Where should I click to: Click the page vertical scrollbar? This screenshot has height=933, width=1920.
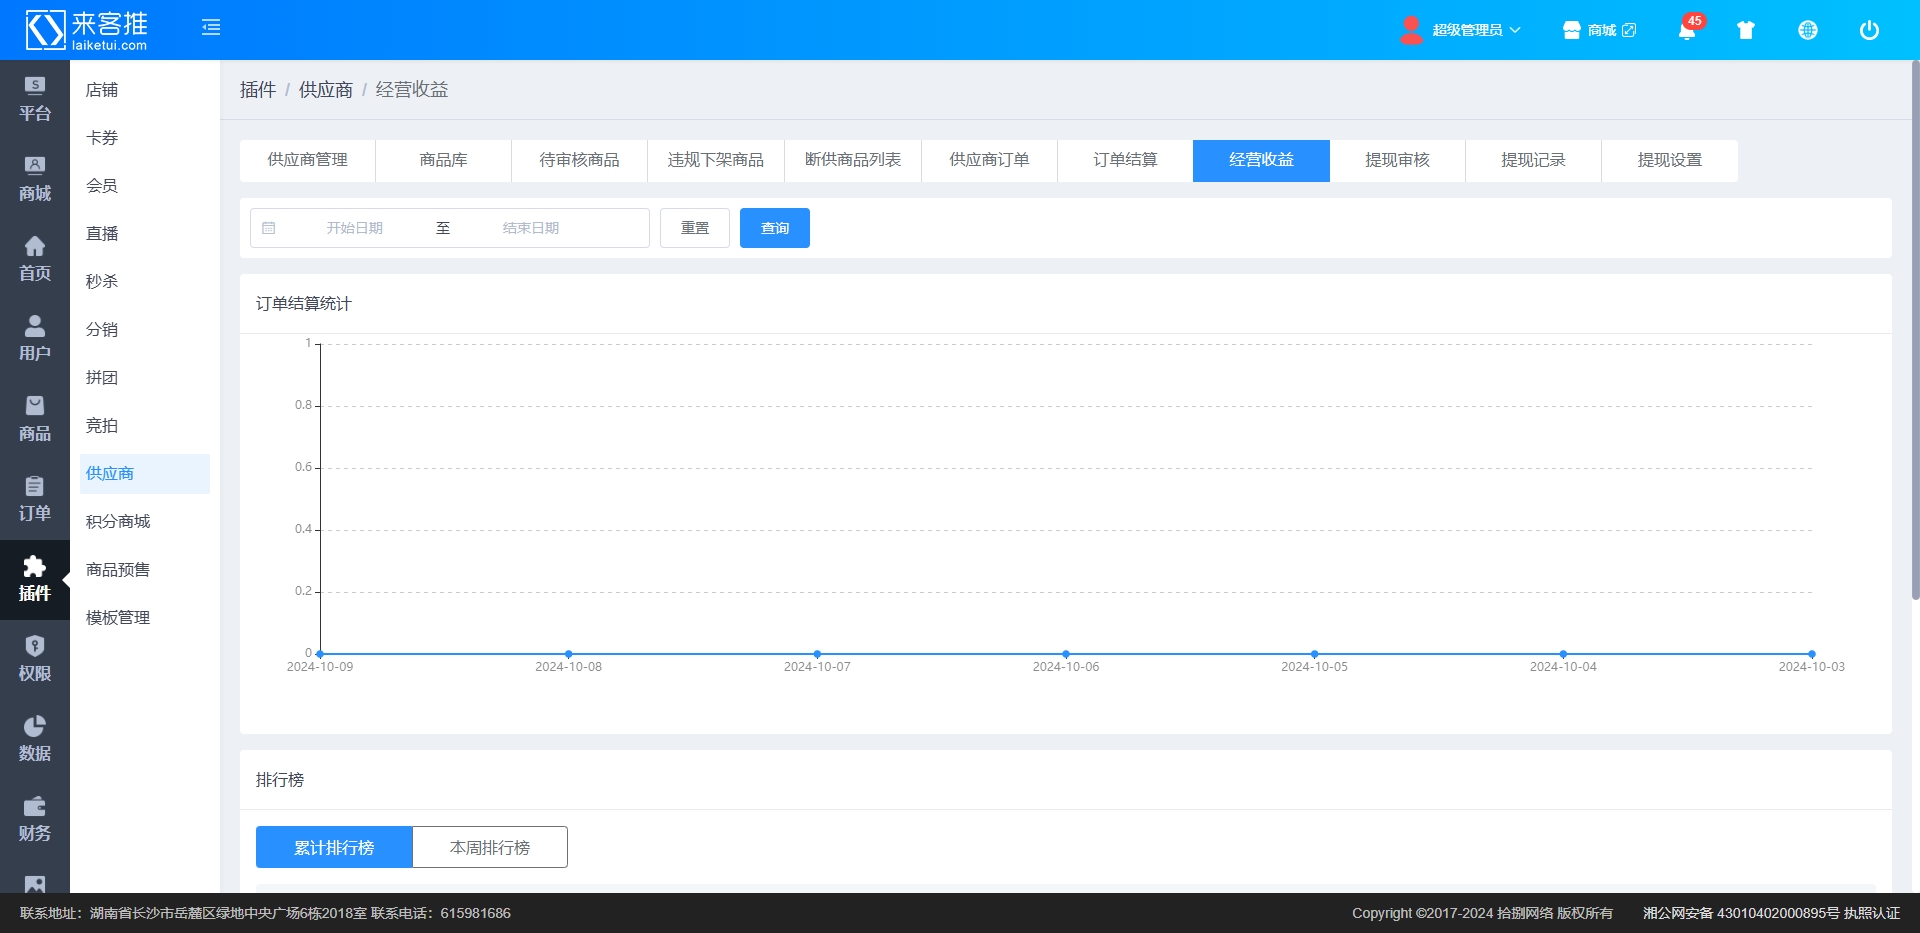pos(1915,330)
